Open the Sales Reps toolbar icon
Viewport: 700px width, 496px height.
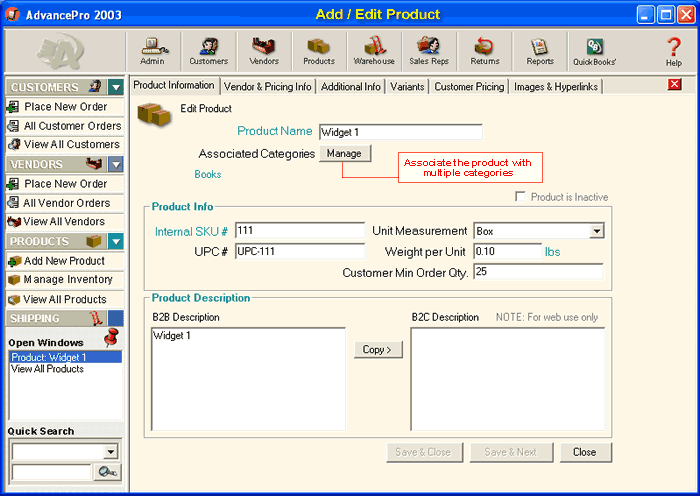pyautogui.click(x=429, y=51)
